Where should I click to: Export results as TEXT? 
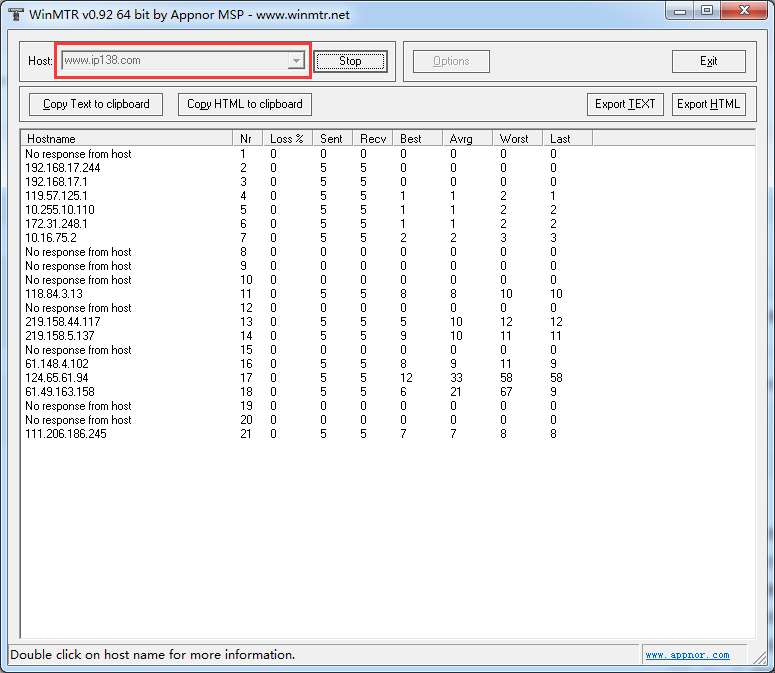point(625,104)
